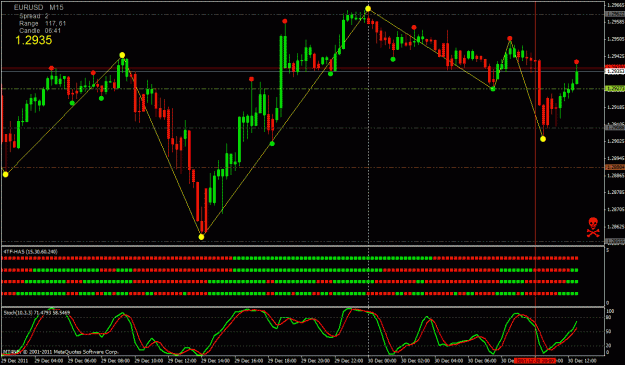Click the Stoch(10,3,3) indicator label
This screenshot has width=625, height=365.
tap(37, 313)
